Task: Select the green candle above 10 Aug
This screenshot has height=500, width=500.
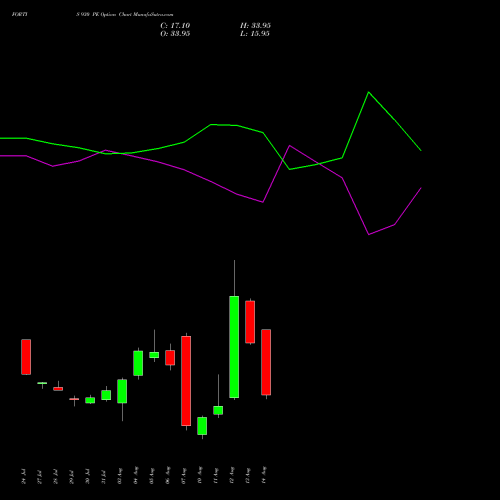Action: (202, 426)
